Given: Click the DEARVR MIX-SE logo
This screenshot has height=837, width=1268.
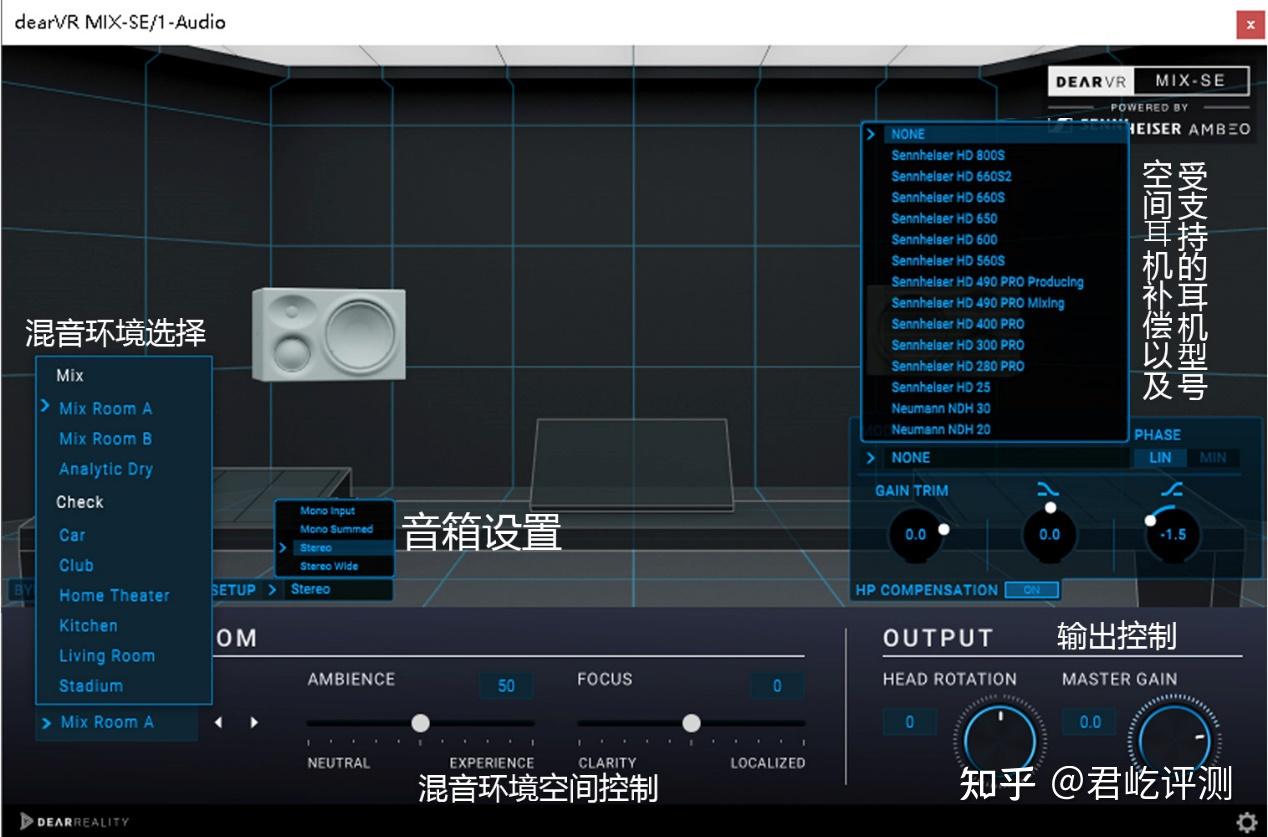Looking at the screenshot, I should [1147, 81].
